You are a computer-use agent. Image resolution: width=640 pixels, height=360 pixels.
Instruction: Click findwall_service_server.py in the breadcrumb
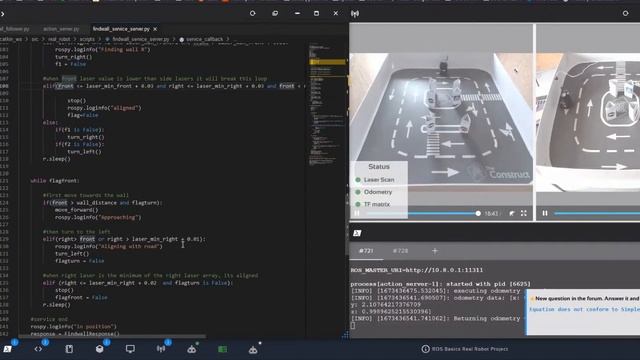141,39
